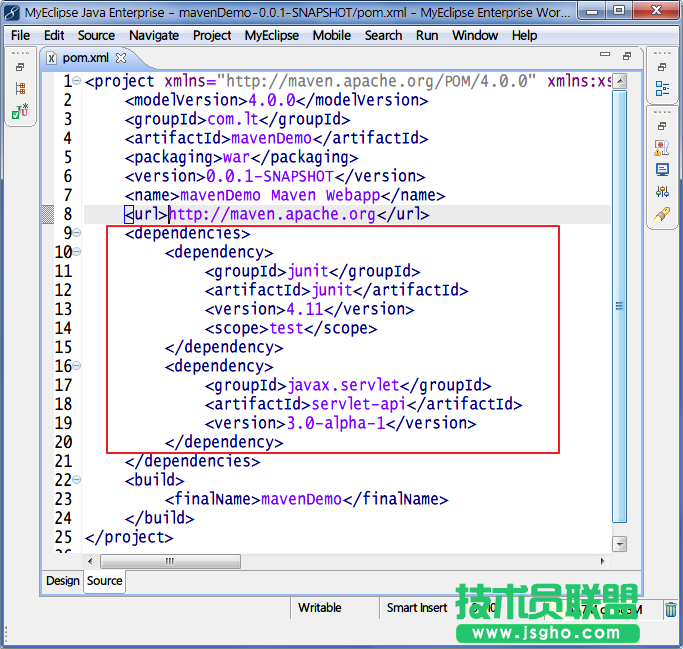Click the Writable status bar field
Screen dimensions: 683x649
(x=320, y=608)
